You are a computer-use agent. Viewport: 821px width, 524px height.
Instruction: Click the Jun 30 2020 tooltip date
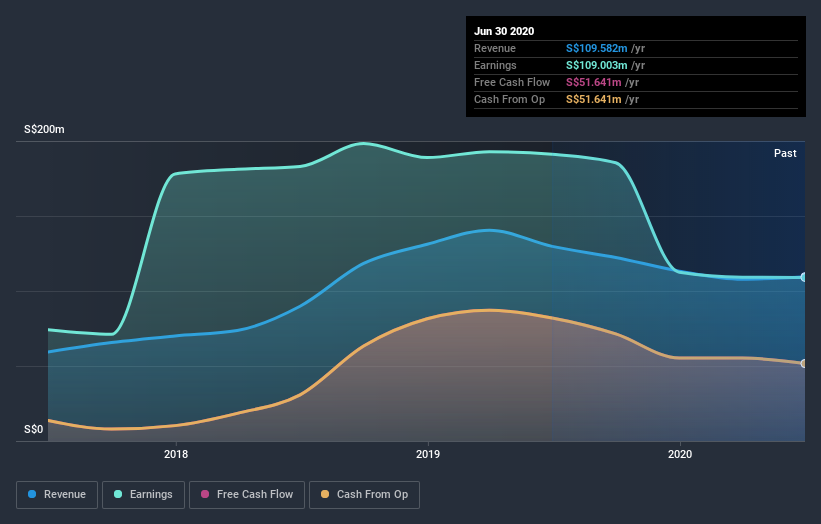pos(504,31)
